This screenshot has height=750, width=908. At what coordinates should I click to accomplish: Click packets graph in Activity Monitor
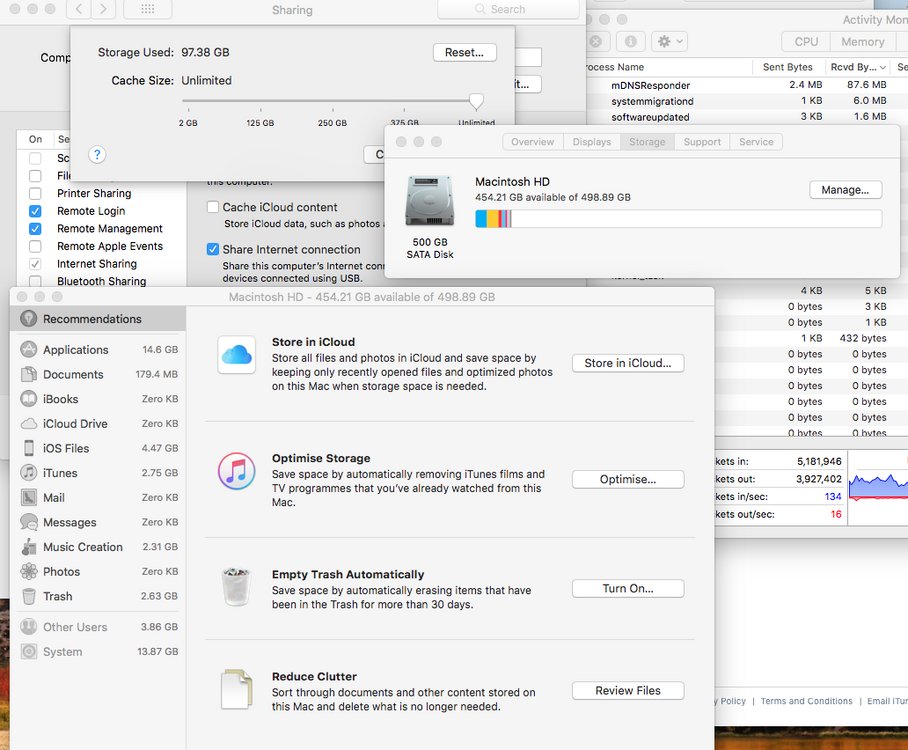[x=878, y=488]
